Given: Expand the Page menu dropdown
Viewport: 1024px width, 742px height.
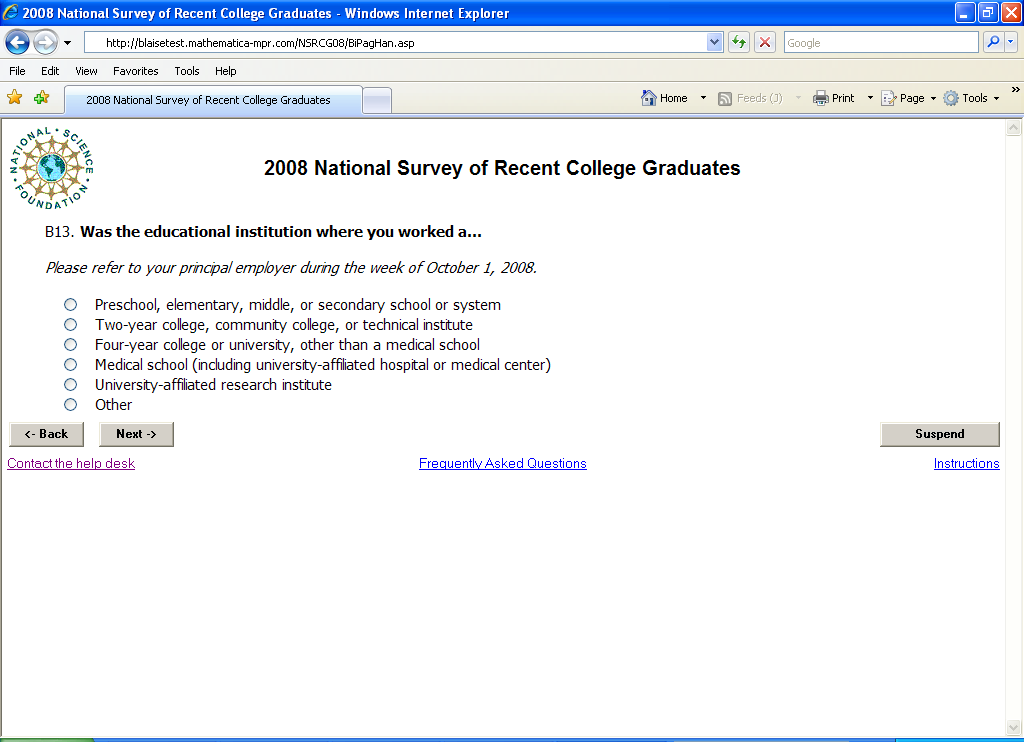Looking at the screenshot, I should coord(911,98).
